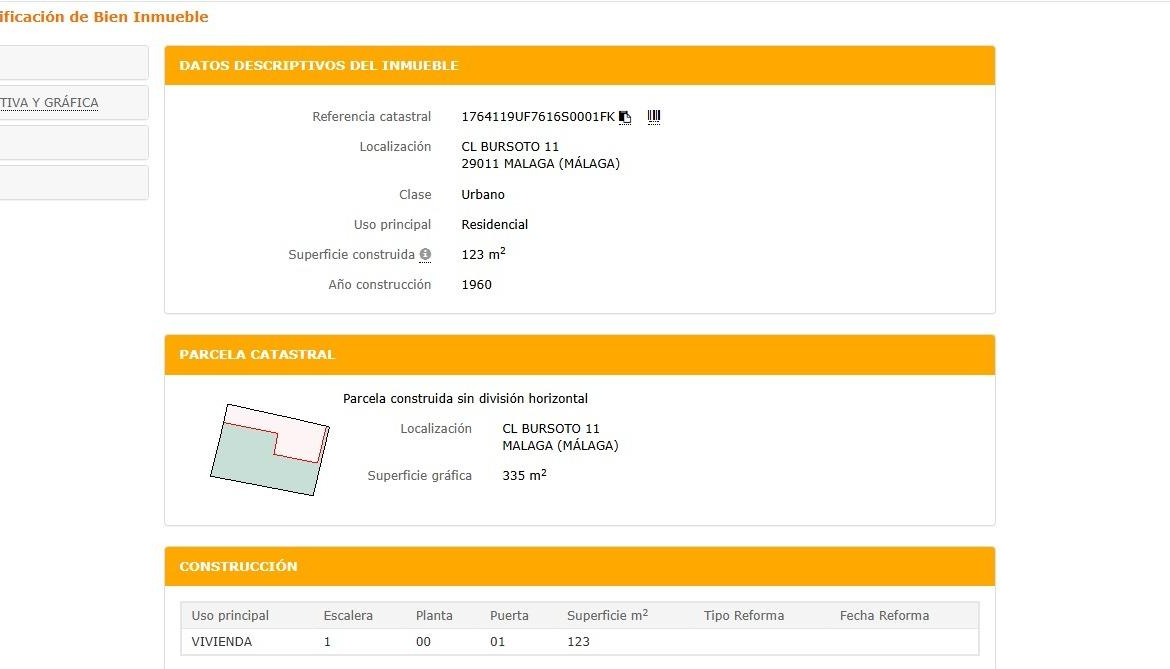Select the sidebar item above 'TIVA Y GRÁFICA'

(72, 63)
